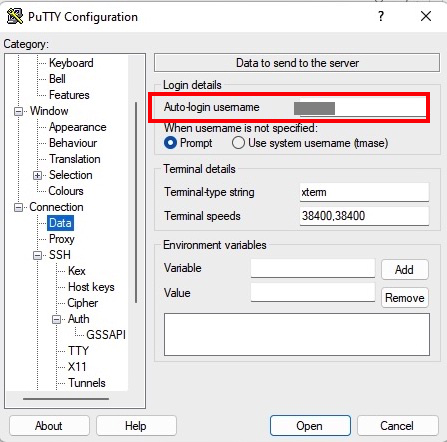Click the environment Value field

[x=313, y=293]
